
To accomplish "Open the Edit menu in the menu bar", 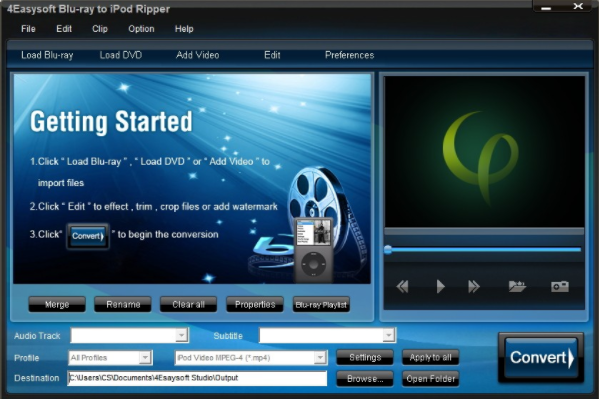I will click(64, 29).
